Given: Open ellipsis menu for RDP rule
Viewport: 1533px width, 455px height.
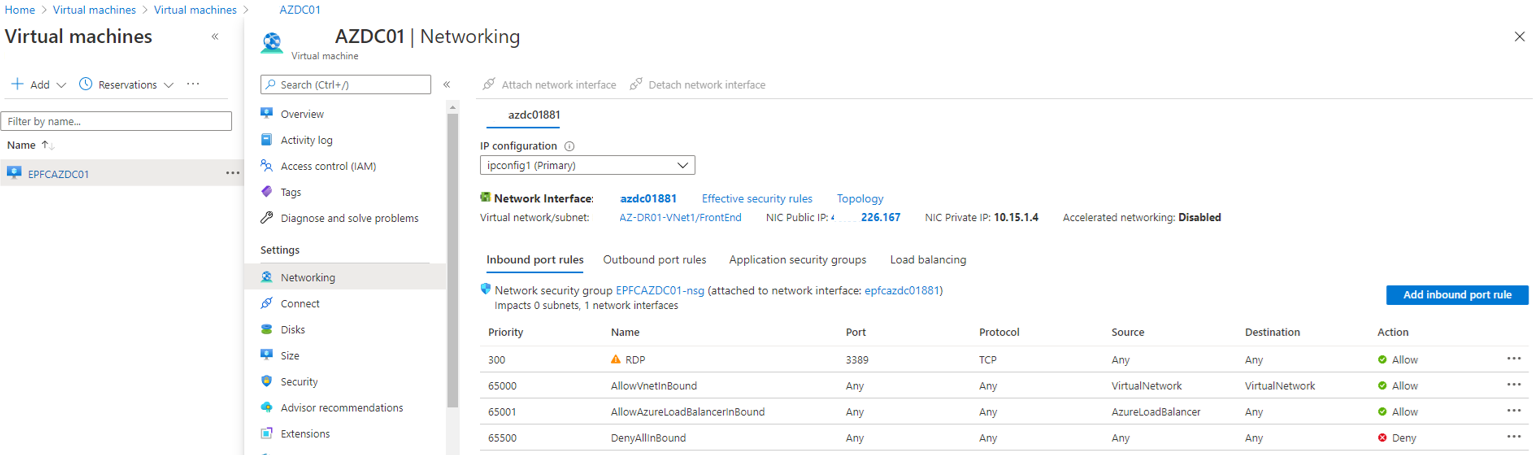Looking at the screenshot, I should click(1514, 359).
